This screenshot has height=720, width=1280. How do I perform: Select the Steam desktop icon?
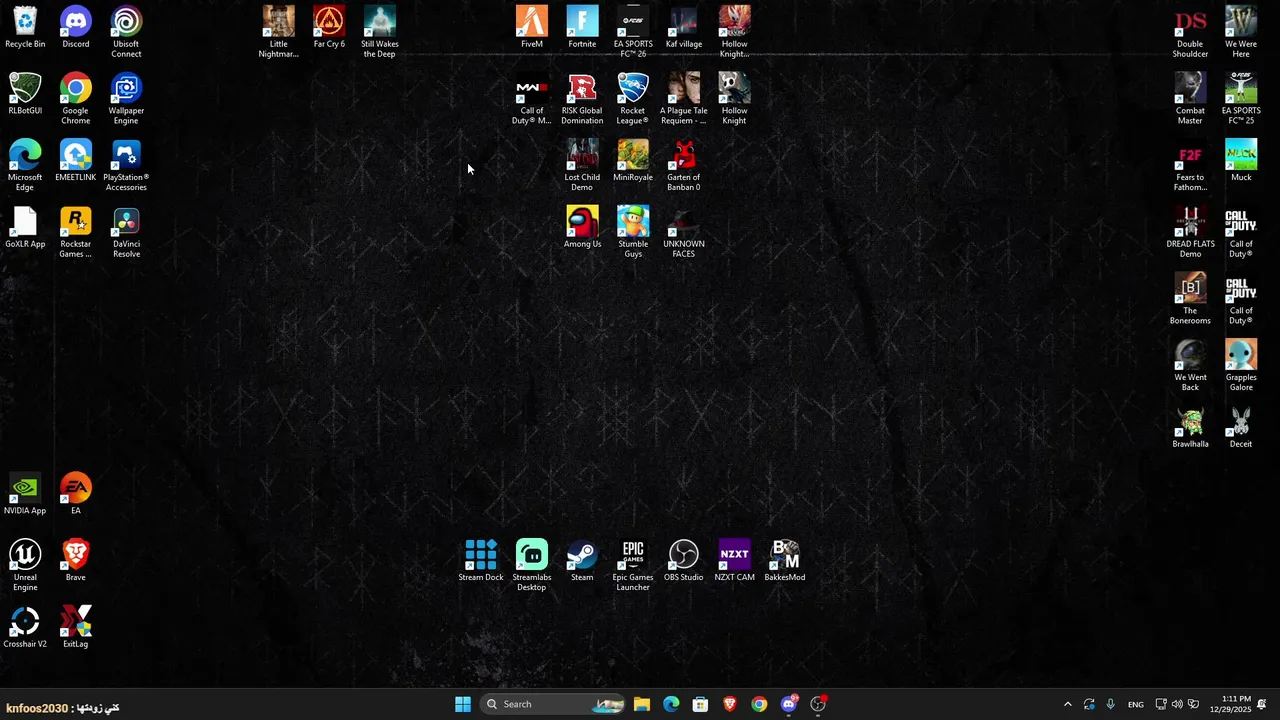(582, 561)
